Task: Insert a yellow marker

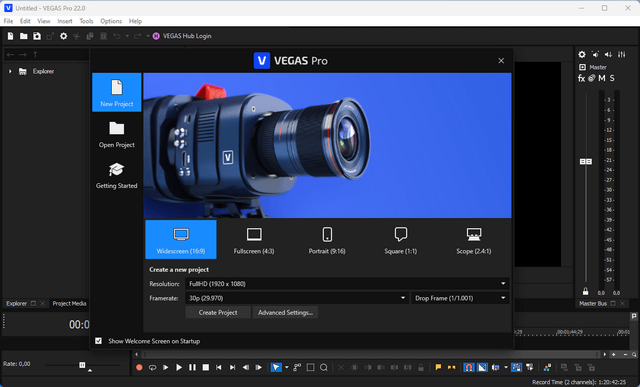Action: (438, 367)
